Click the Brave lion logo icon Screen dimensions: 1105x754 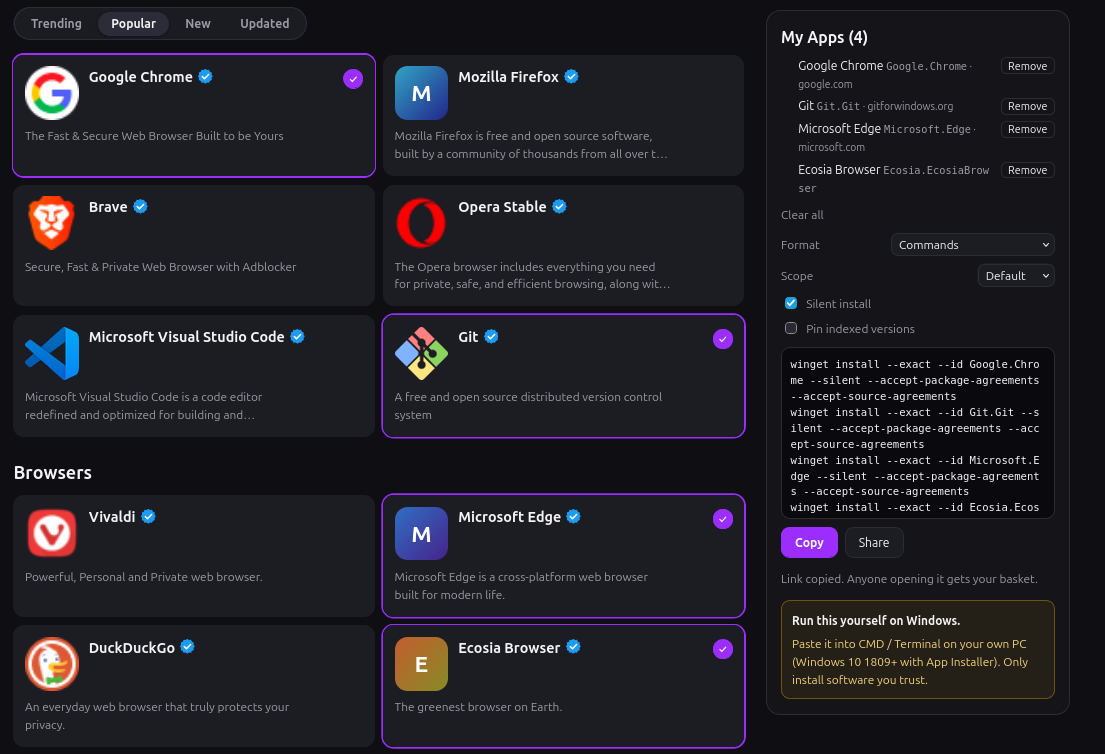51,223
